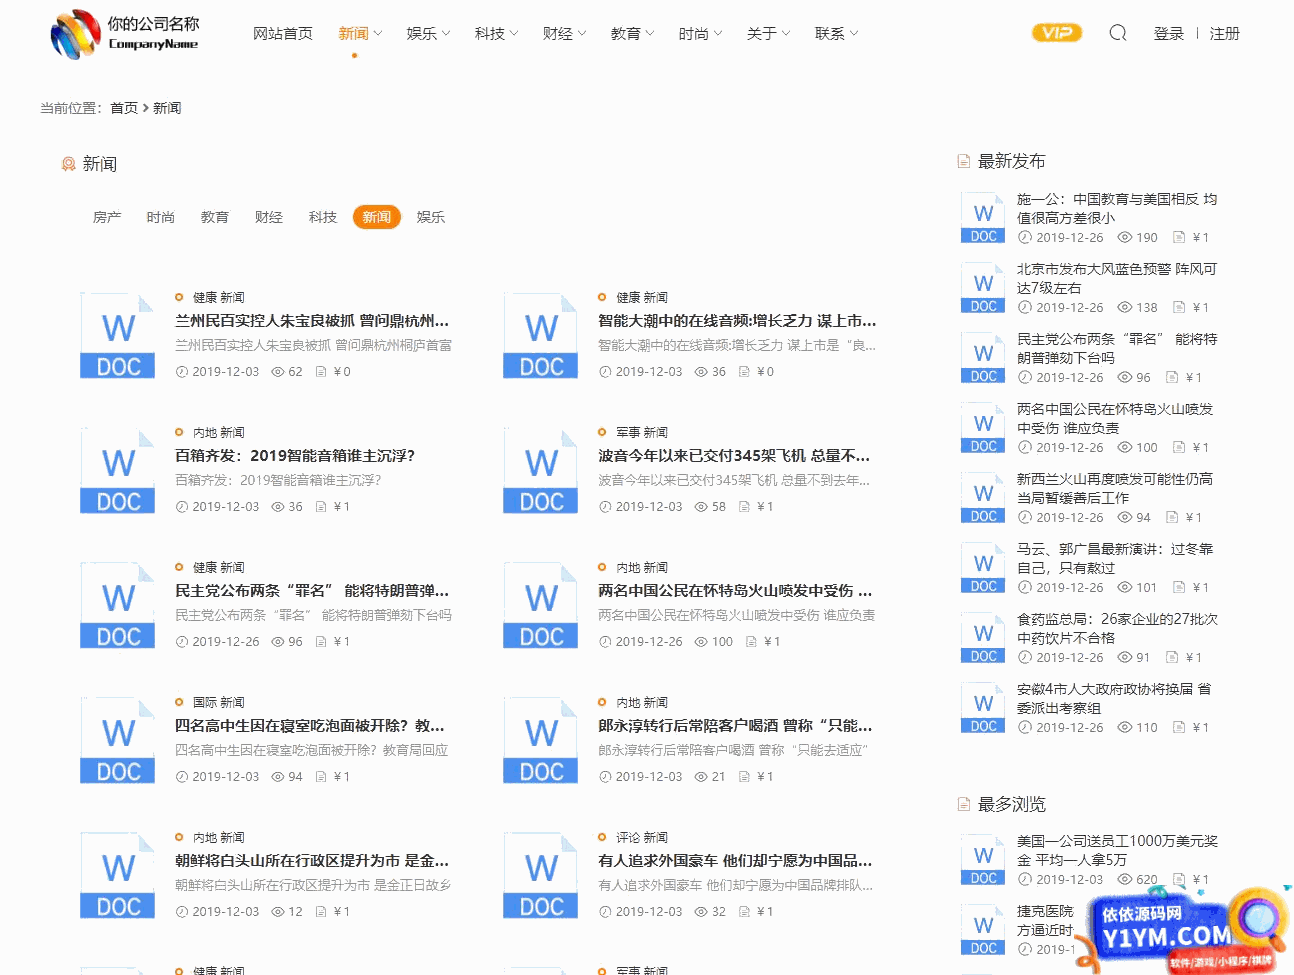This screenshot has height=975, width=1294.
Task: Open article title 百箱齐发：2019智能音箱谁主沉浮?
Action: point(295,455)
